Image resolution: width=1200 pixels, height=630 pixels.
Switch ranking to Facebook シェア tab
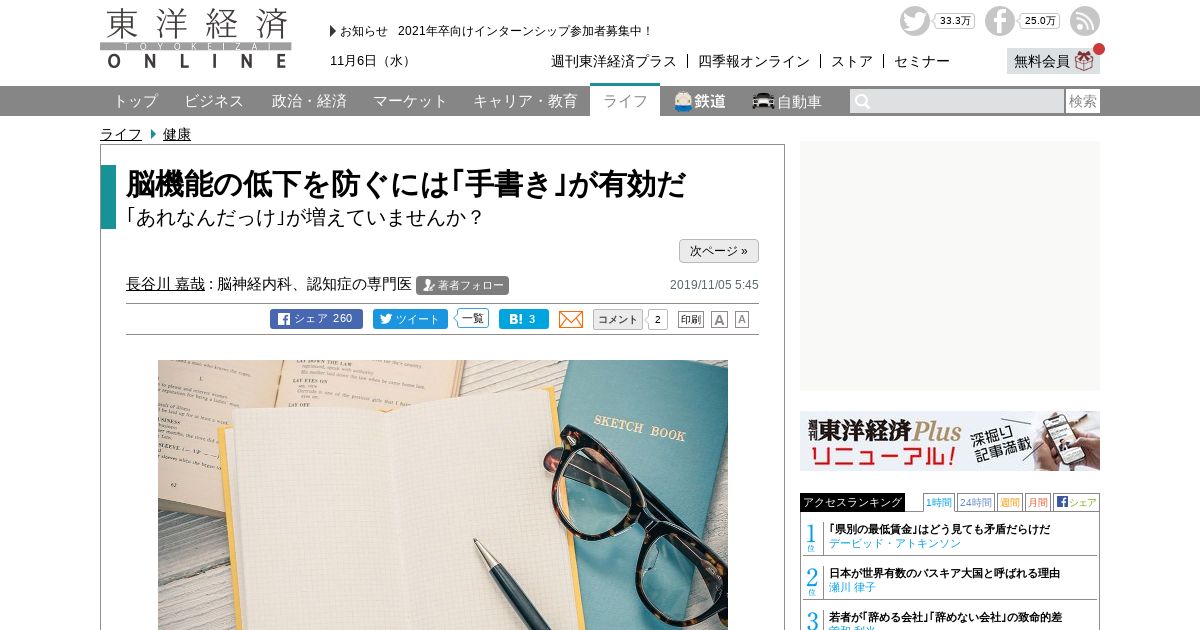[1076, 502]
